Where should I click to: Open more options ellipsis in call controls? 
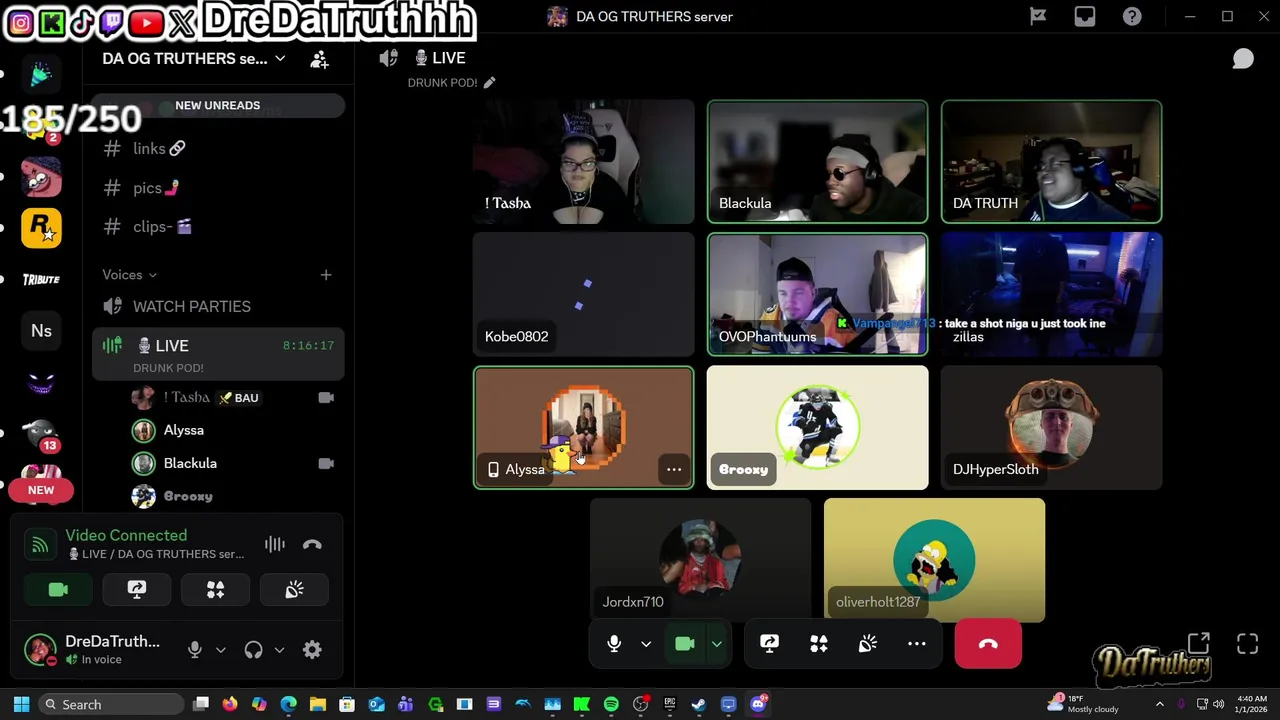[917, 644]
